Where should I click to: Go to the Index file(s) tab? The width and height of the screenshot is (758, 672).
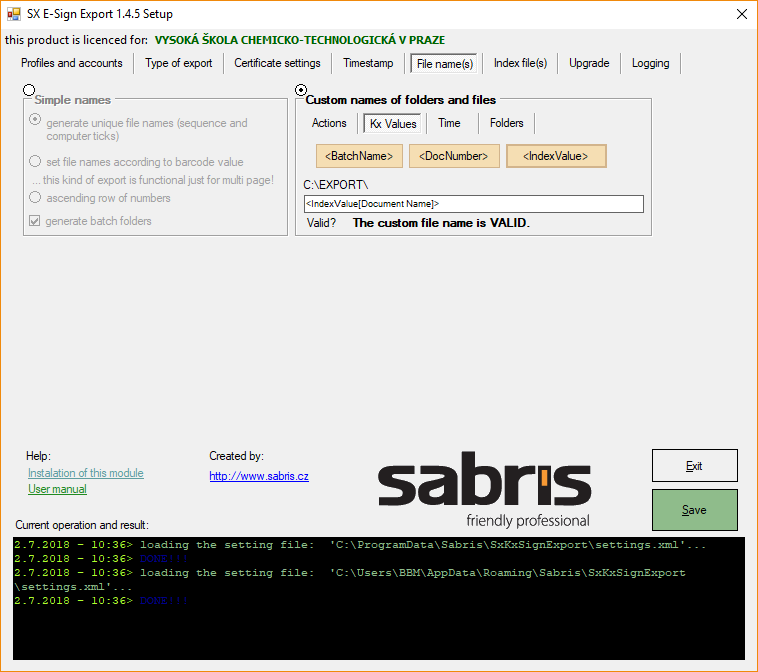pyautogui.click(x=520, y=63)
